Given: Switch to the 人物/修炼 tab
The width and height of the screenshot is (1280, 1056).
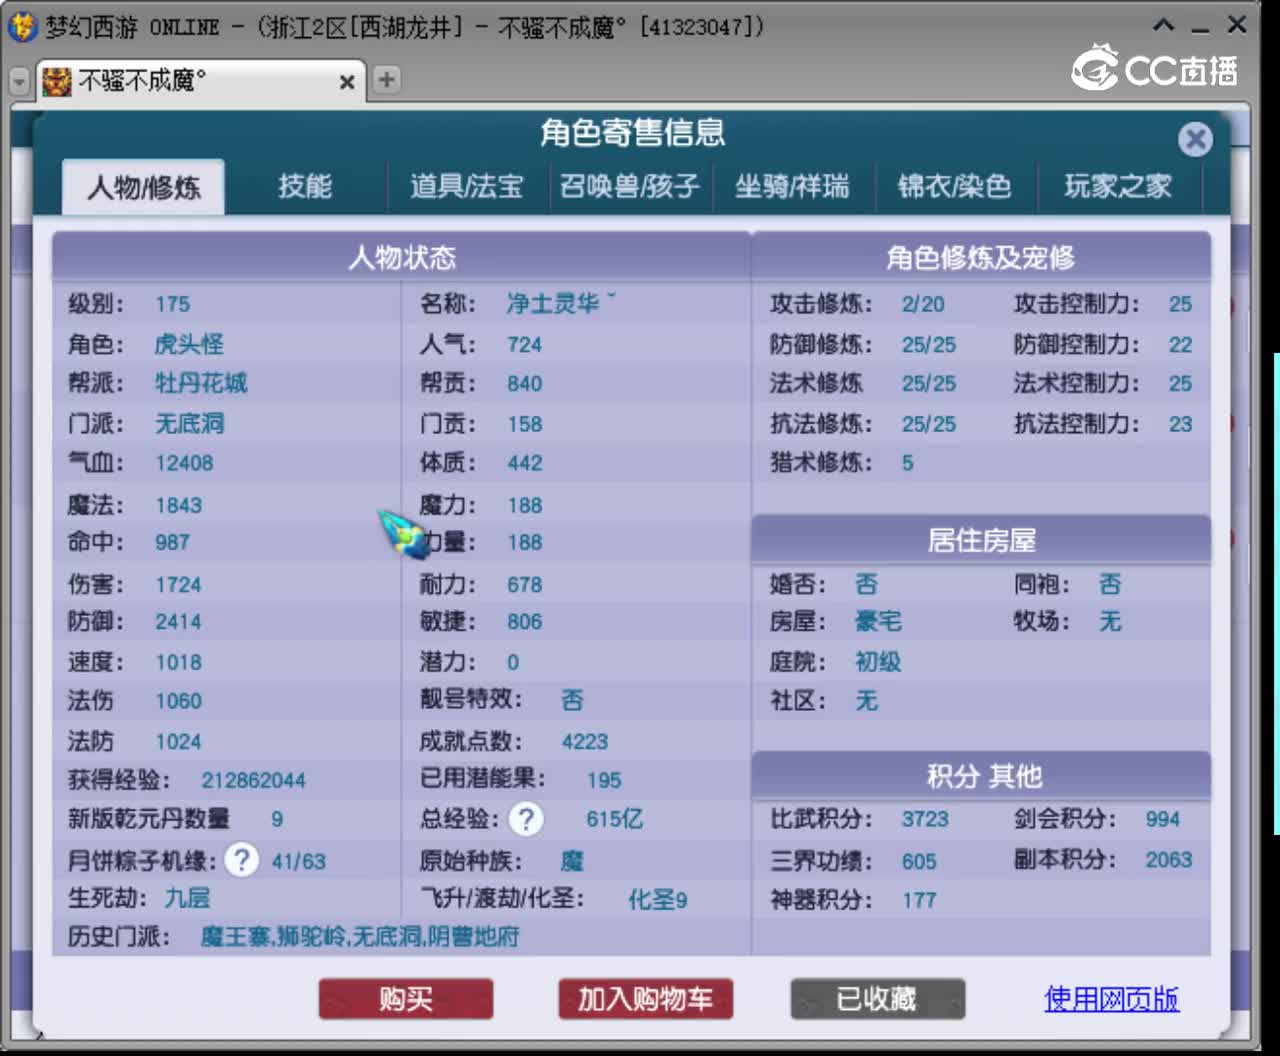Looking at the screenshot, I should [143, 187].
